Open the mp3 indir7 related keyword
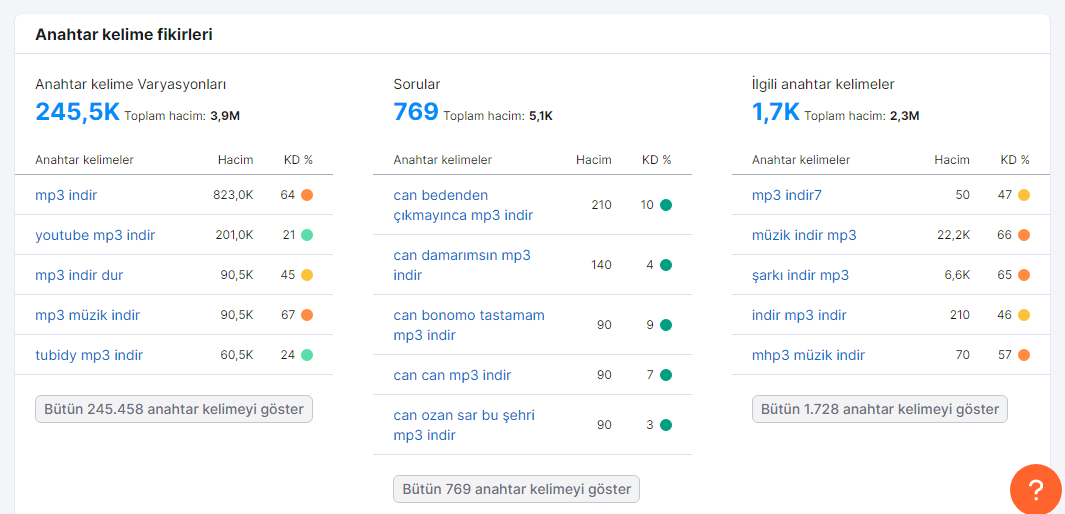The height and width of the screenshot is (514, 1065). [x=787, y=196]
